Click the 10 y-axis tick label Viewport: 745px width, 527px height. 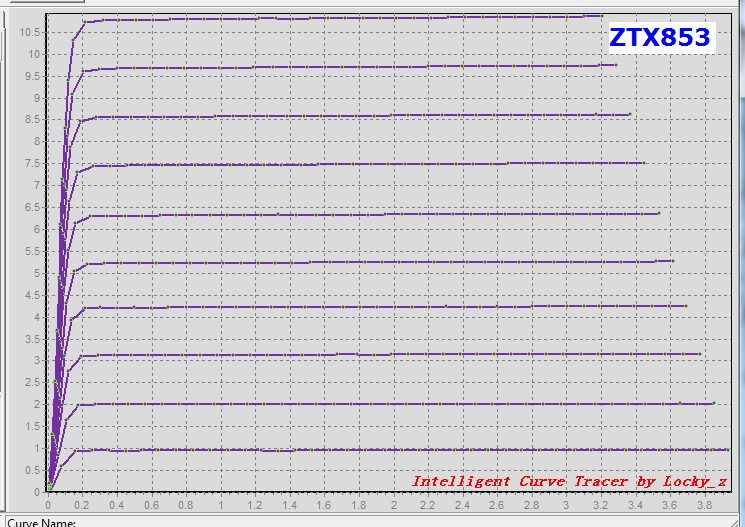(34, 54)
